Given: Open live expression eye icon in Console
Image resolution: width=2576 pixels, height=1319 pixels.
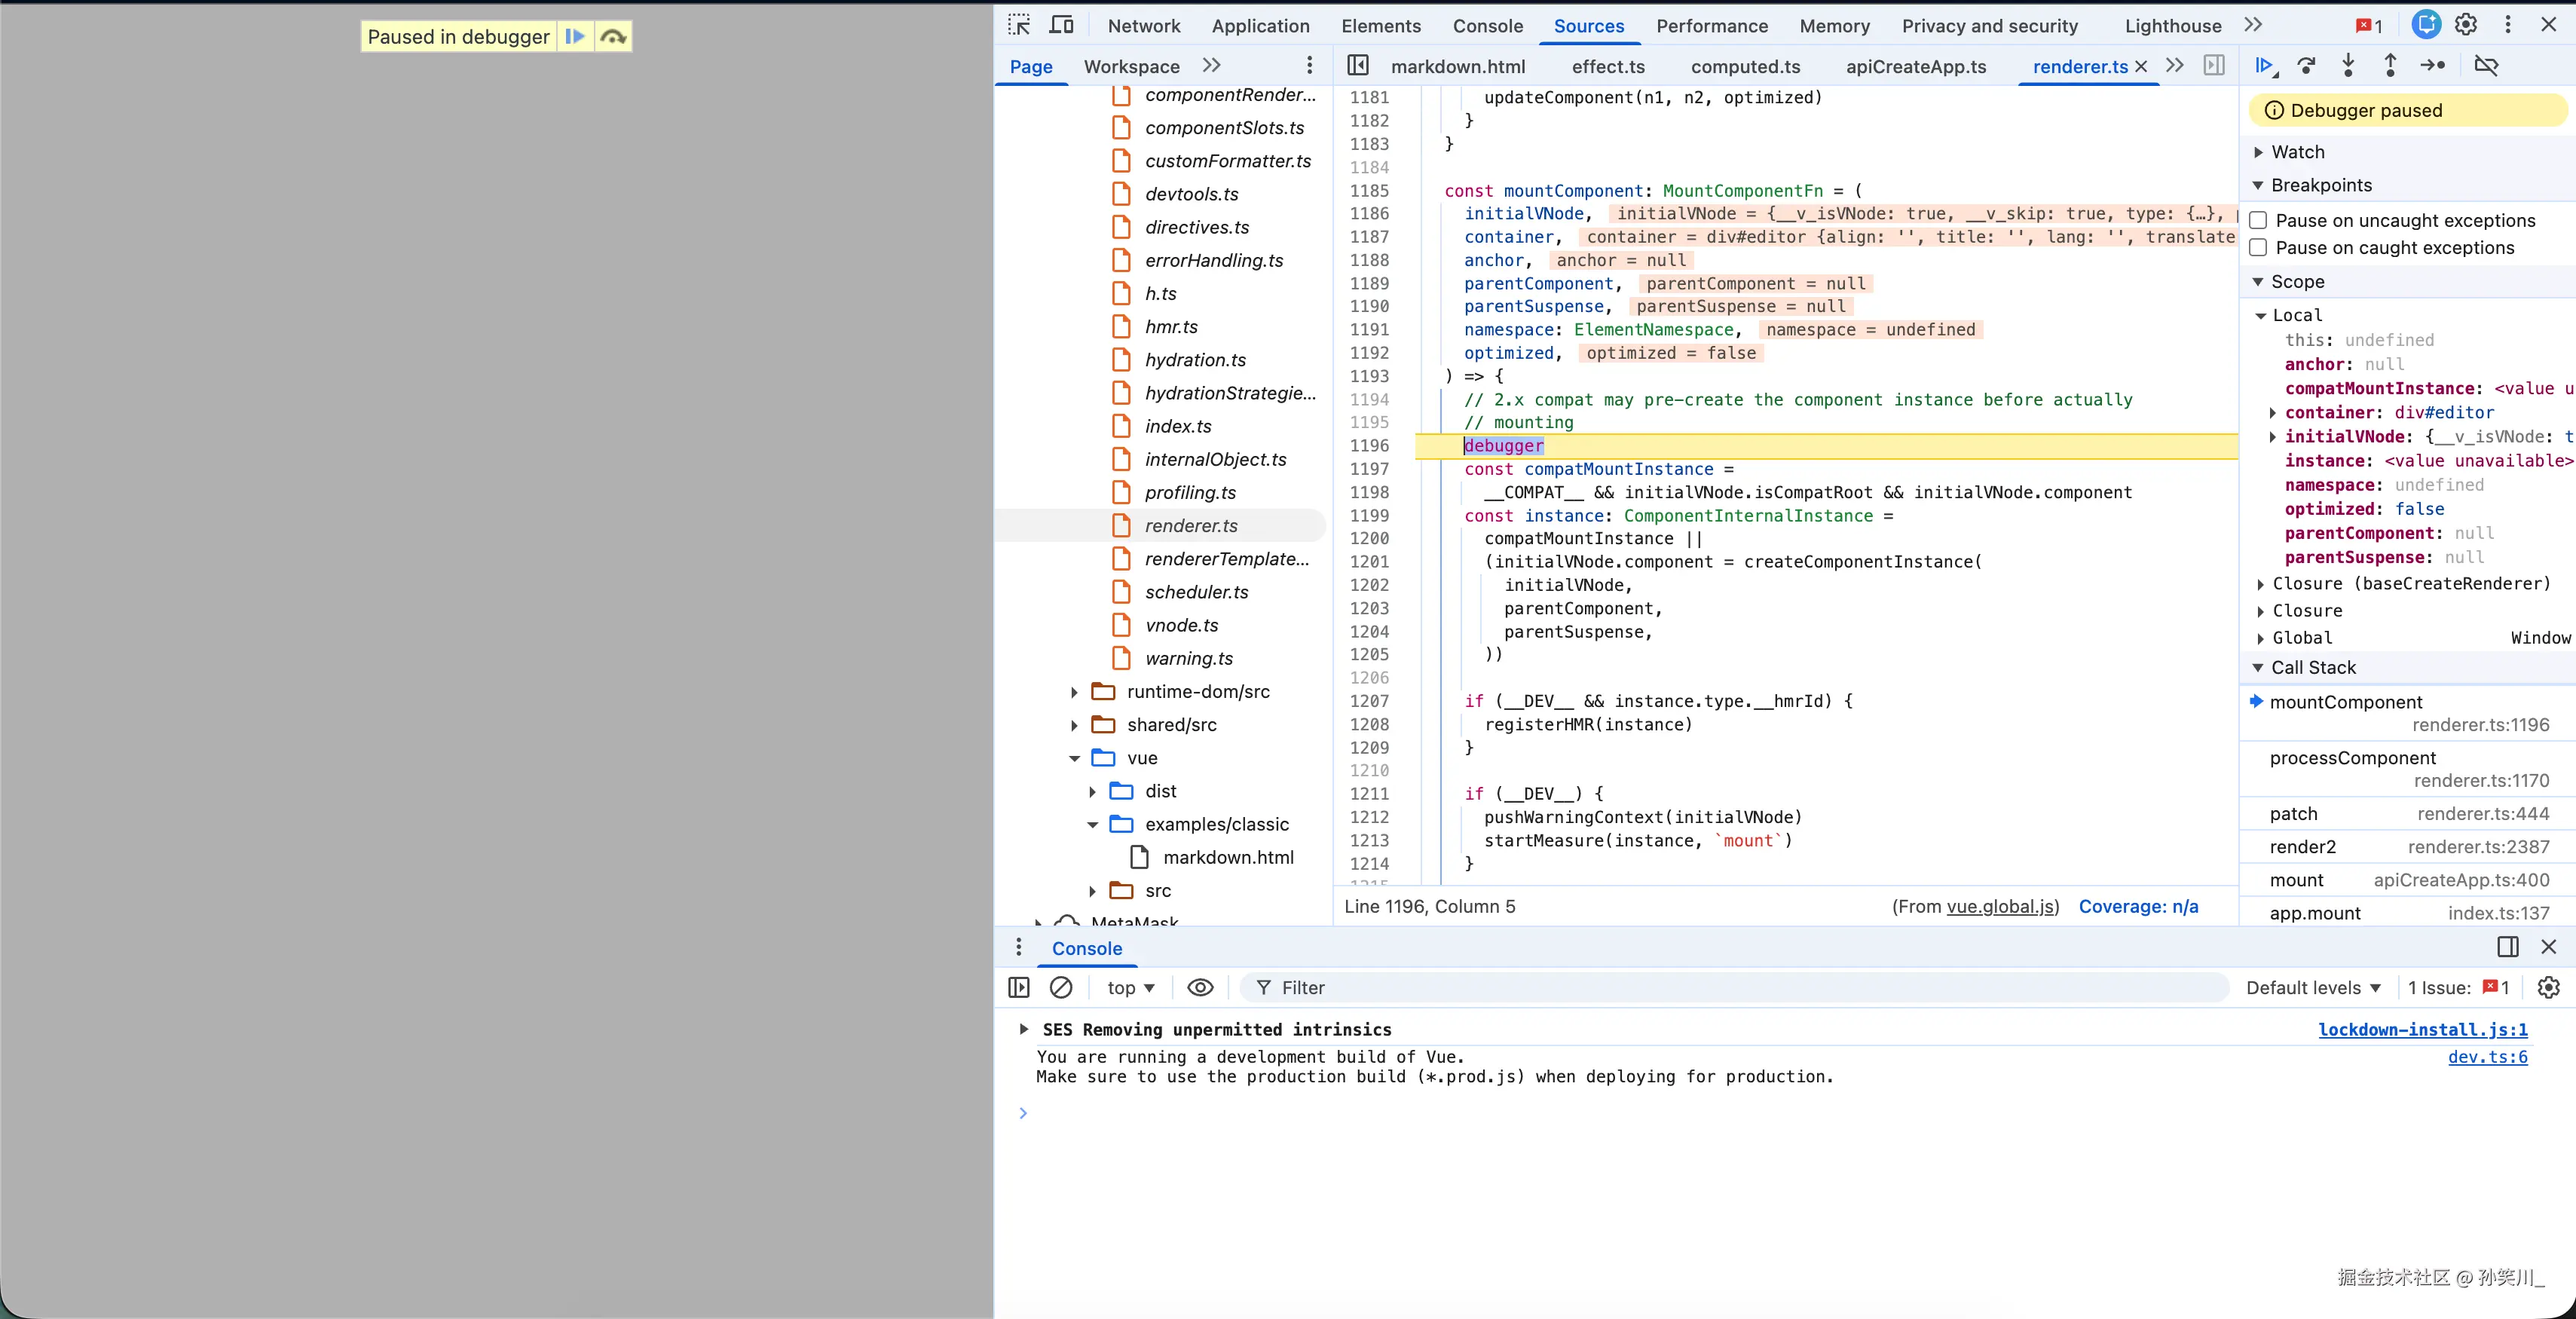Looking at the screenshot, I should tap(1200, 987).
